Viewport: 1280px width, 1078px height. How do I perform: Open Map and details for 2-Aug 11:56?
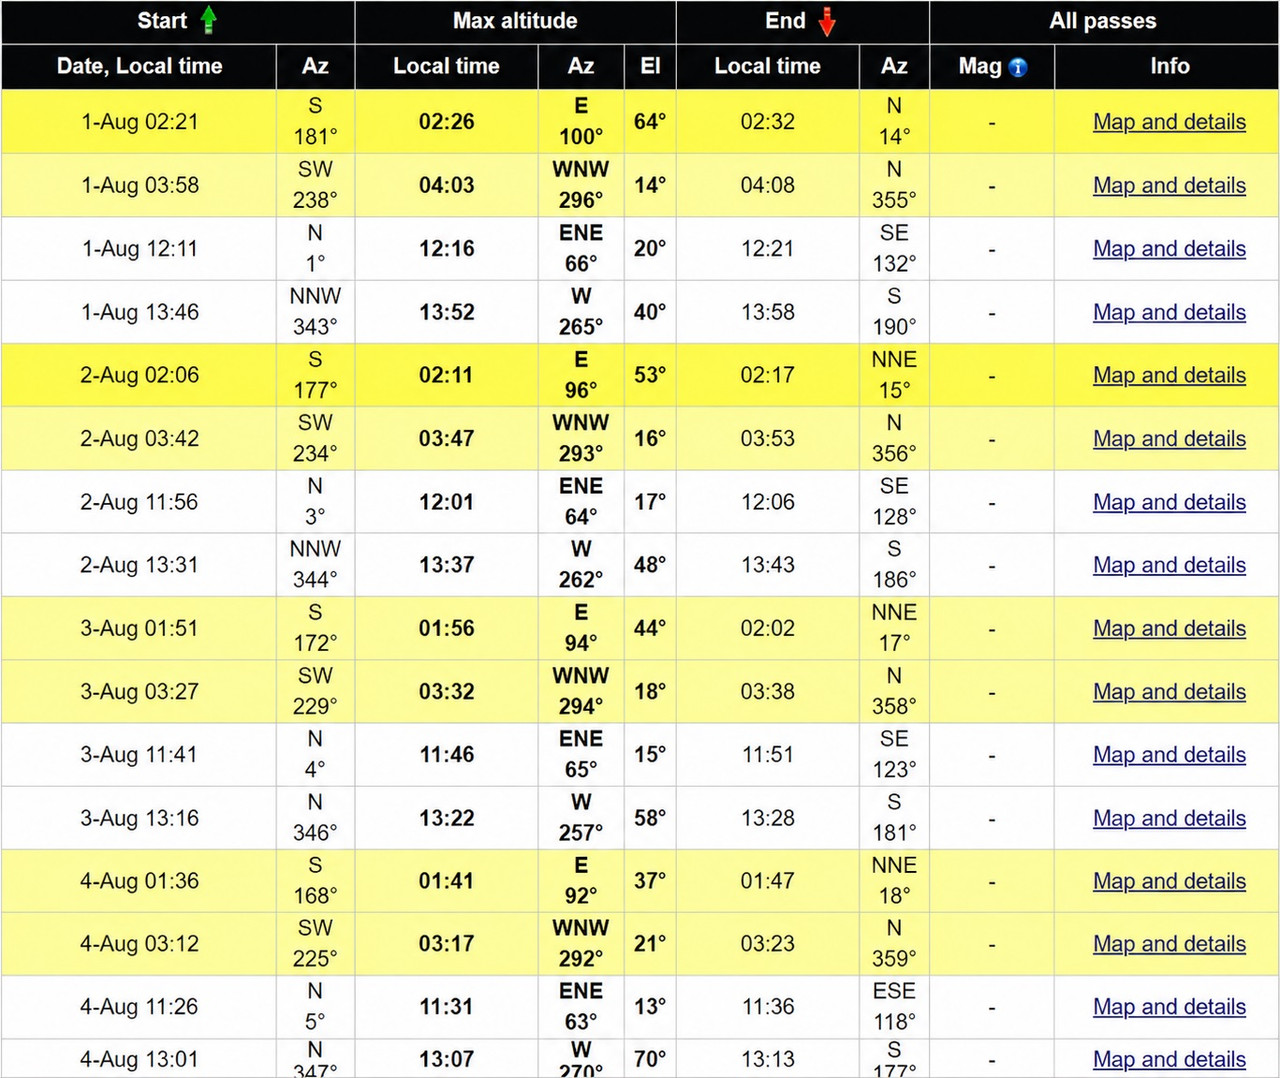click(1169, 503)
